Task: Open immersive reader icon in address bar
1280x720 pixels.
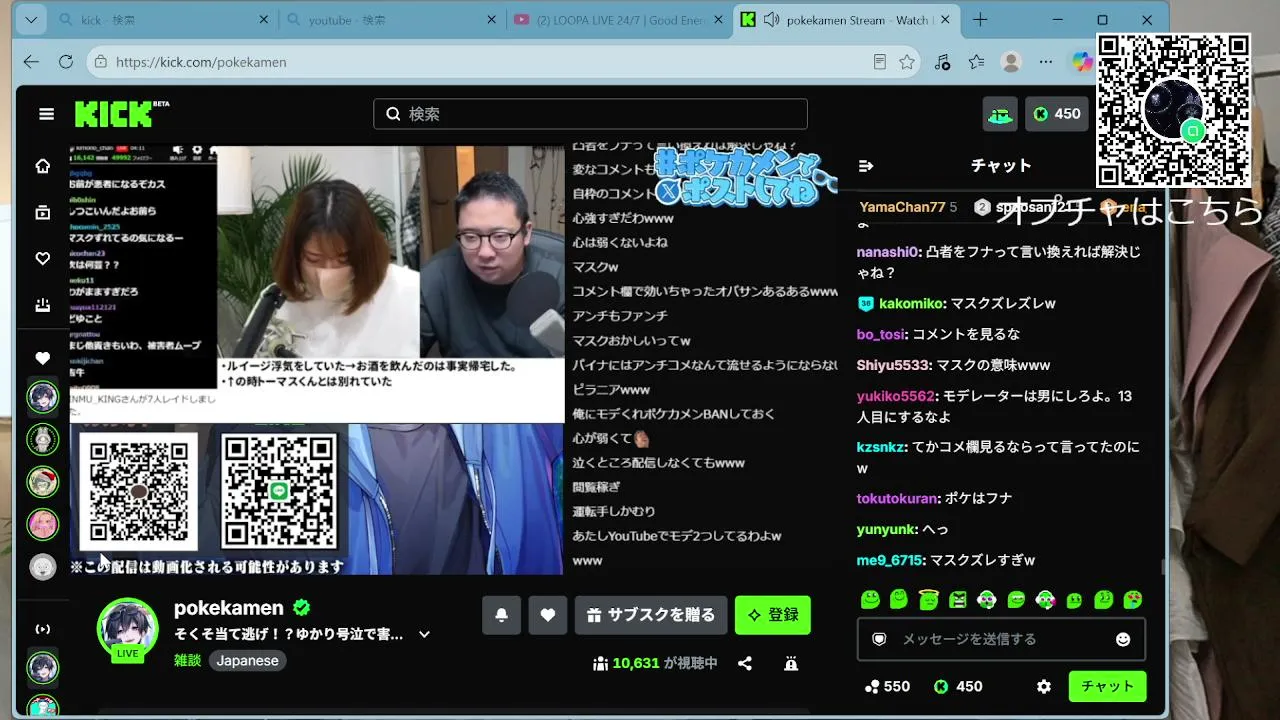Action: coord(879,62)
